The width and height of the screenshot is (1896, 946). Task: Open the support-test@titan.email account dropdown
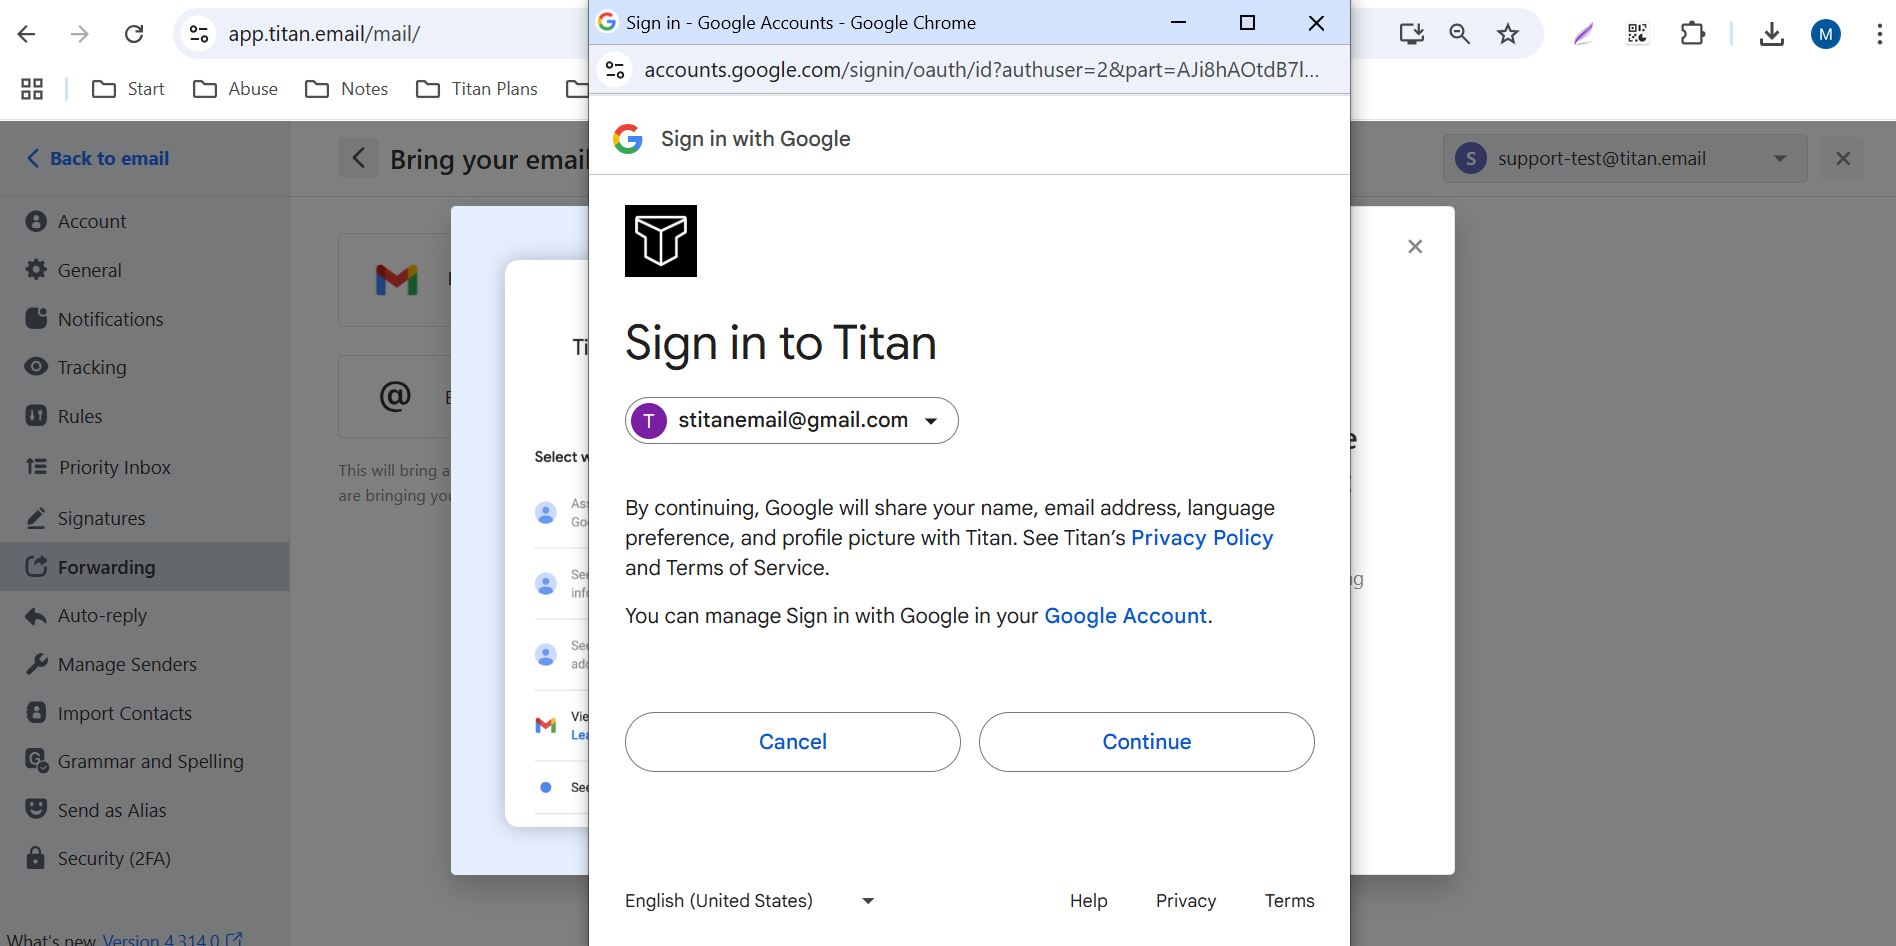tap(1625, 158)
